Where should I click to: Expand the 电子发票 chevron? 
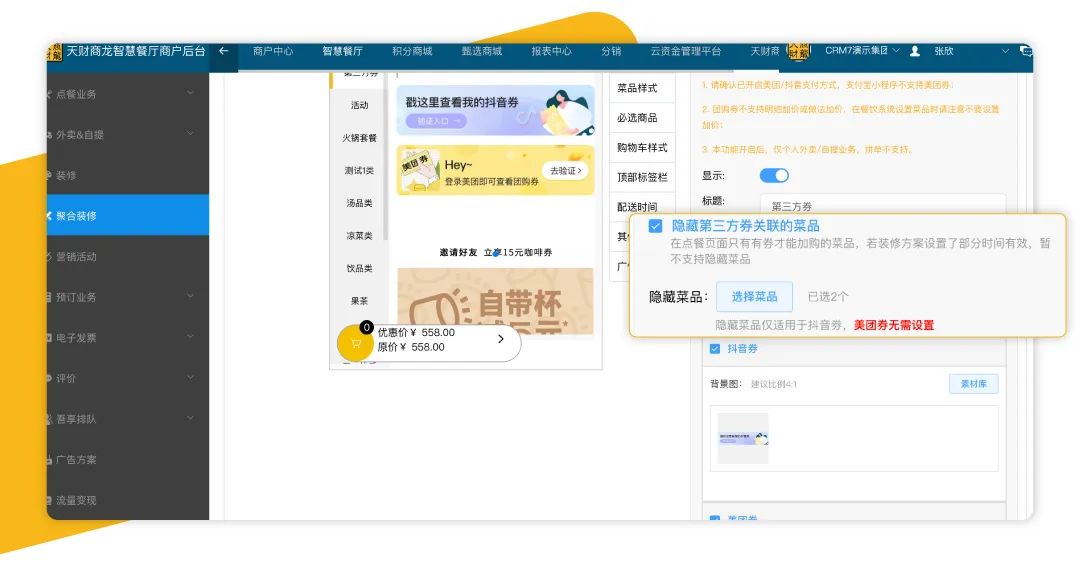[x=190, y=337]
